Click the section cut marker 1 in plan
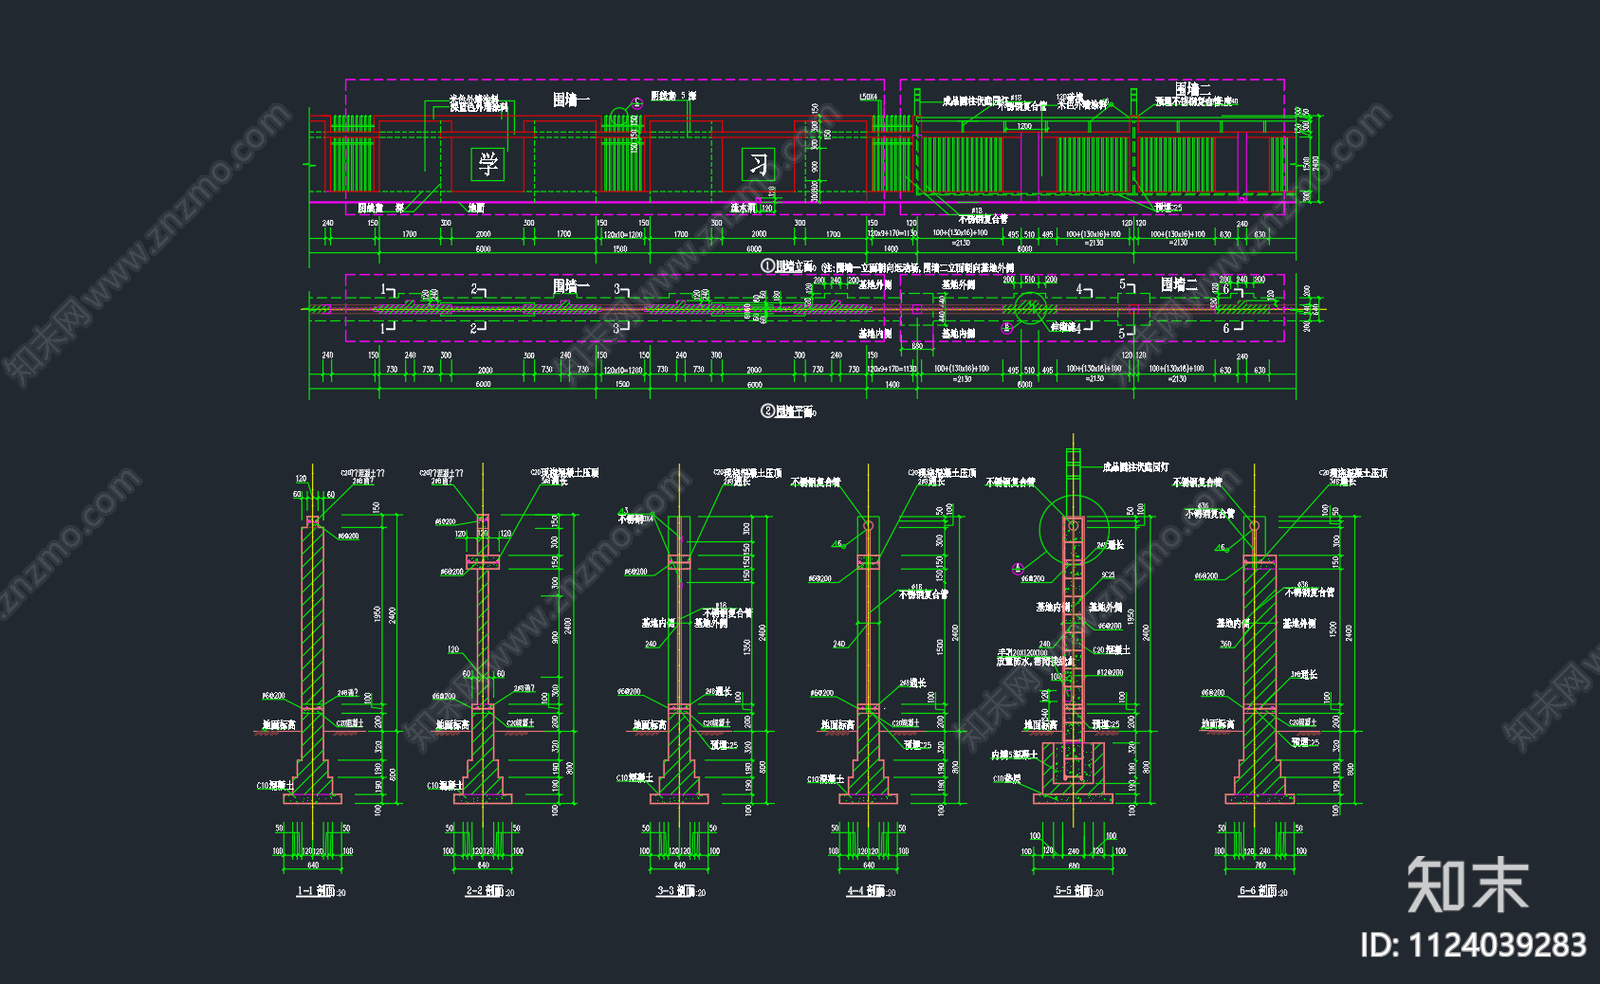1600x984 pixels. click(387, 290)
